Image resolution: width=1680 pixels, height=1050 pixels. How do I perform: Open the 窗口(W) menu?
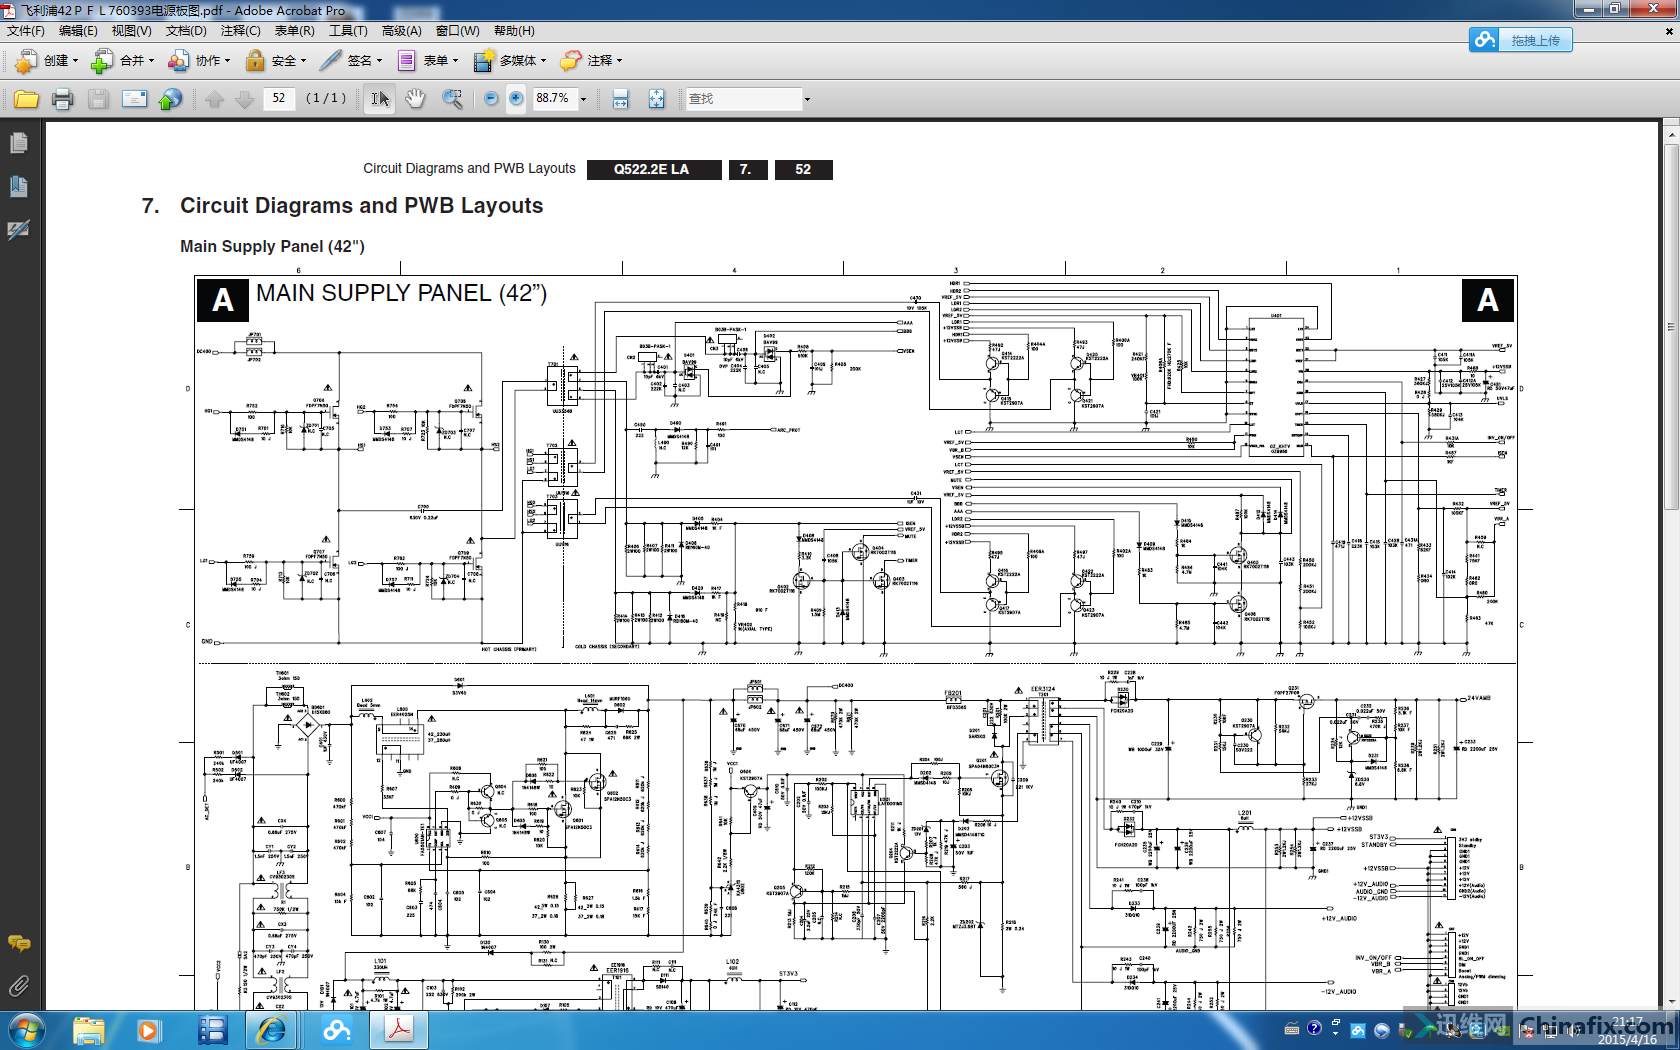(x=458, y=31)
